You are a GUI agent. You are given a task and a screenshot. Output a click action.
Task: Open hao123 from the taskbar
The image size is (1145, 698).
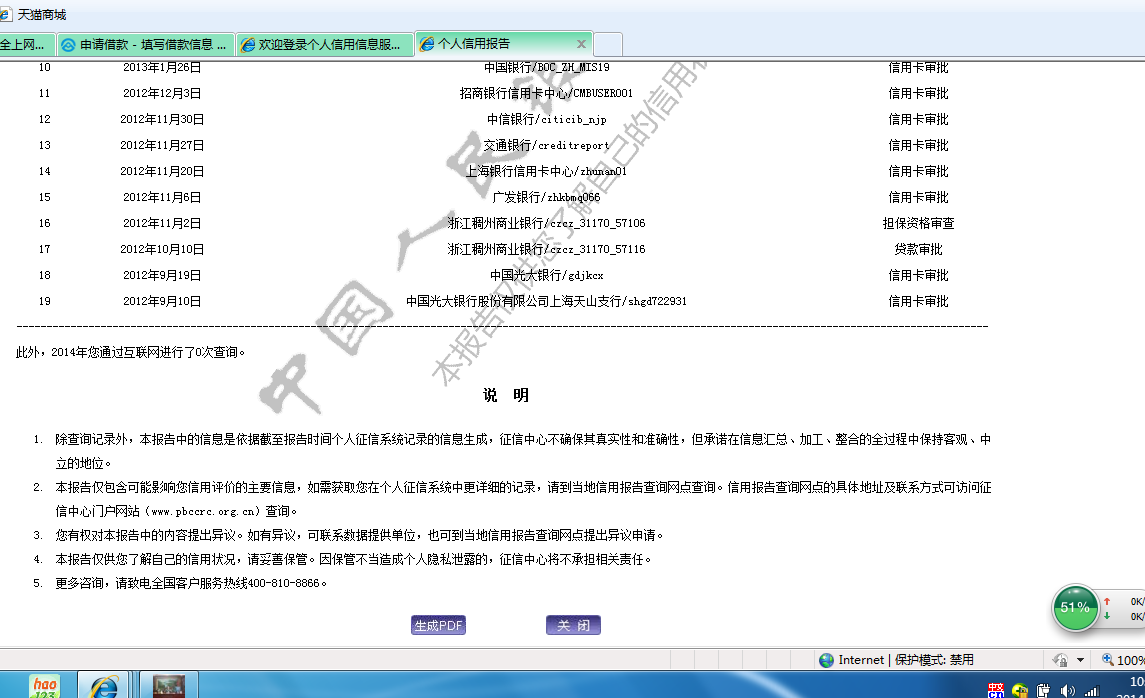(x=44, y=686)
